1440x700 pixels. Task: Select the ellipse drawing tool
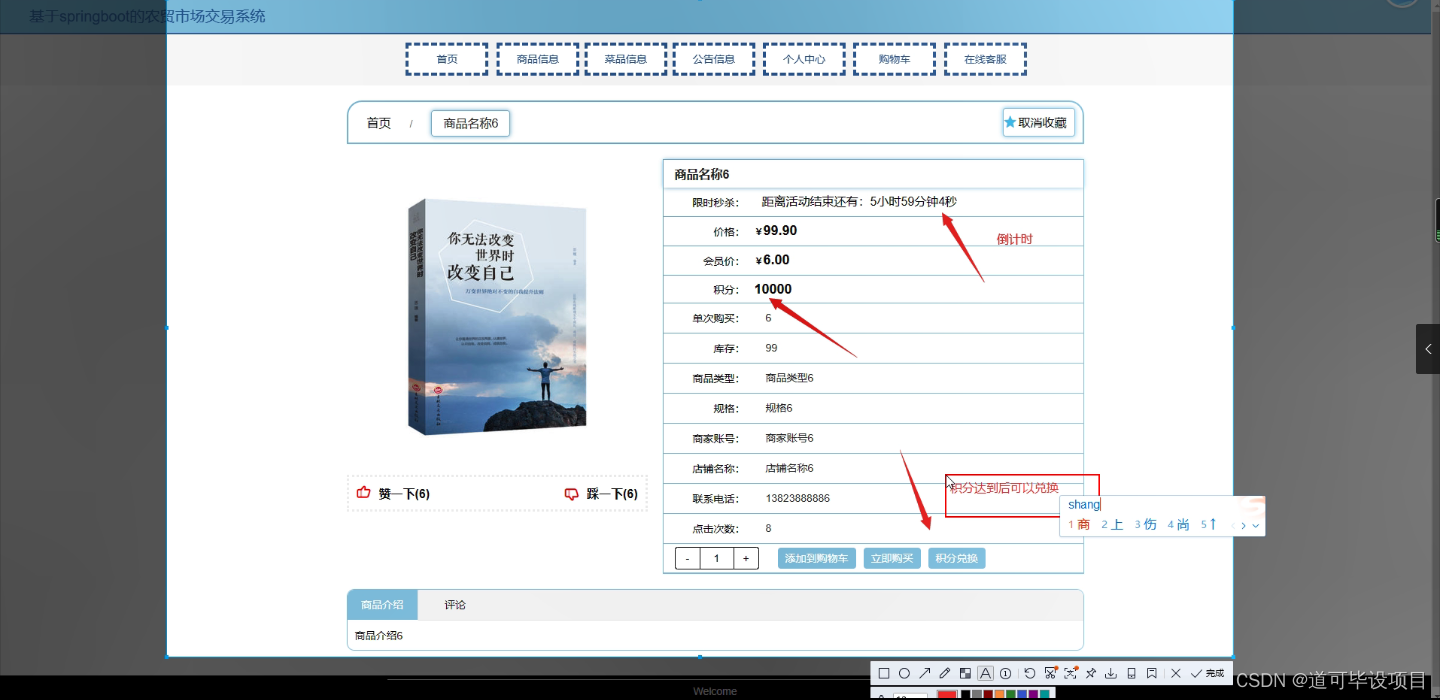(904, 672)
